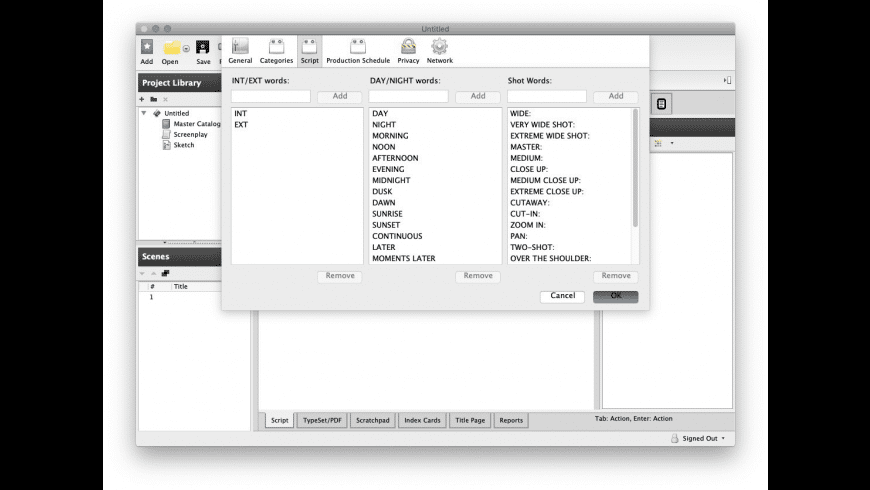Click Remove under INT/EXT words list

coord(340,276)
